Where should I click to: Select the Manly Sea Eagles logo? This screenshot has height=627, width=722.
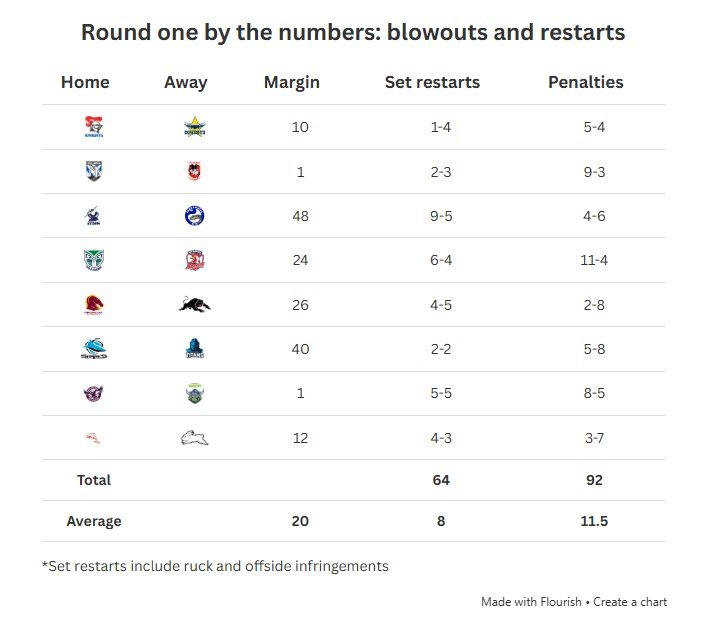[x=93, y=394]
